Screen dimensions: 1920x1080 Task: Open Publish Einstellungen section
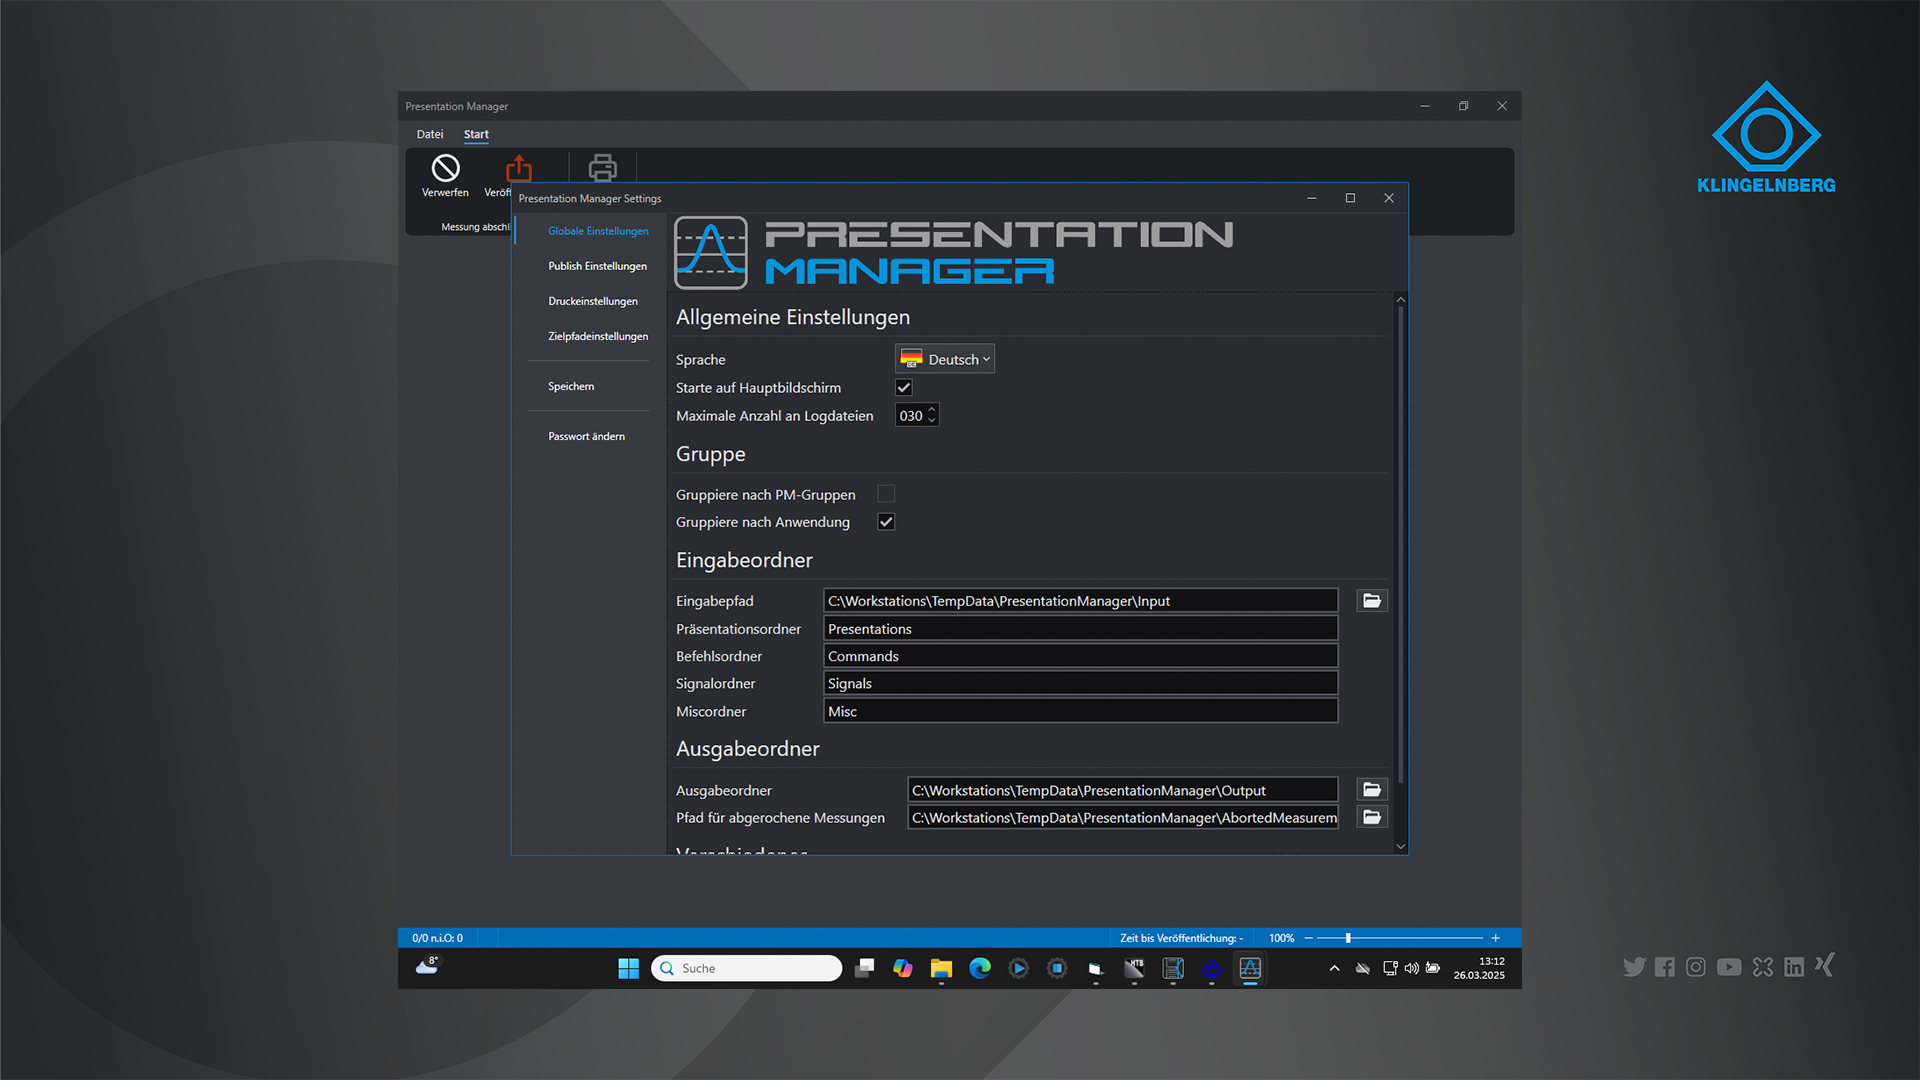pyautogui.click(x=597, y=266)
